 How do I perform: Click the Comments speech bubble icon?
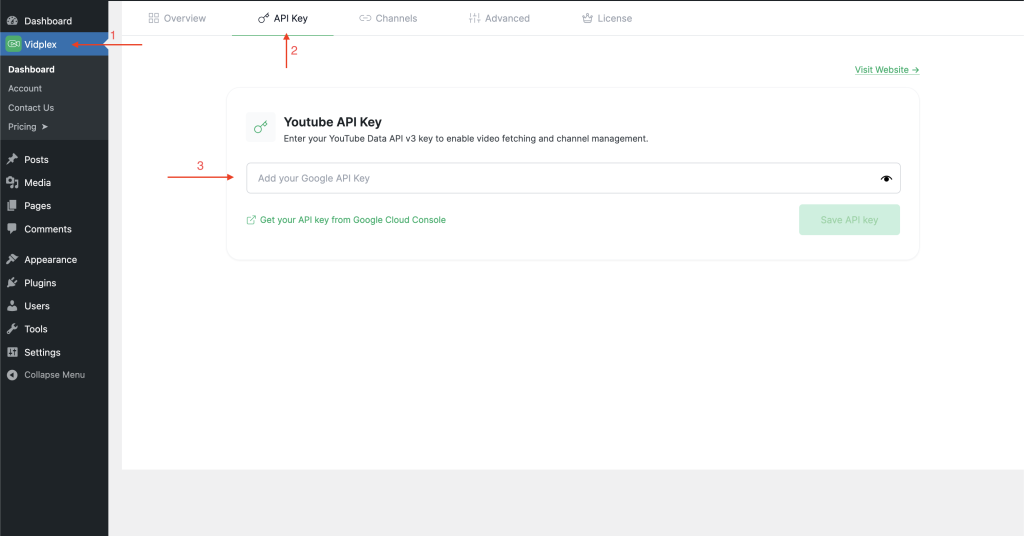tap(12, 229)
